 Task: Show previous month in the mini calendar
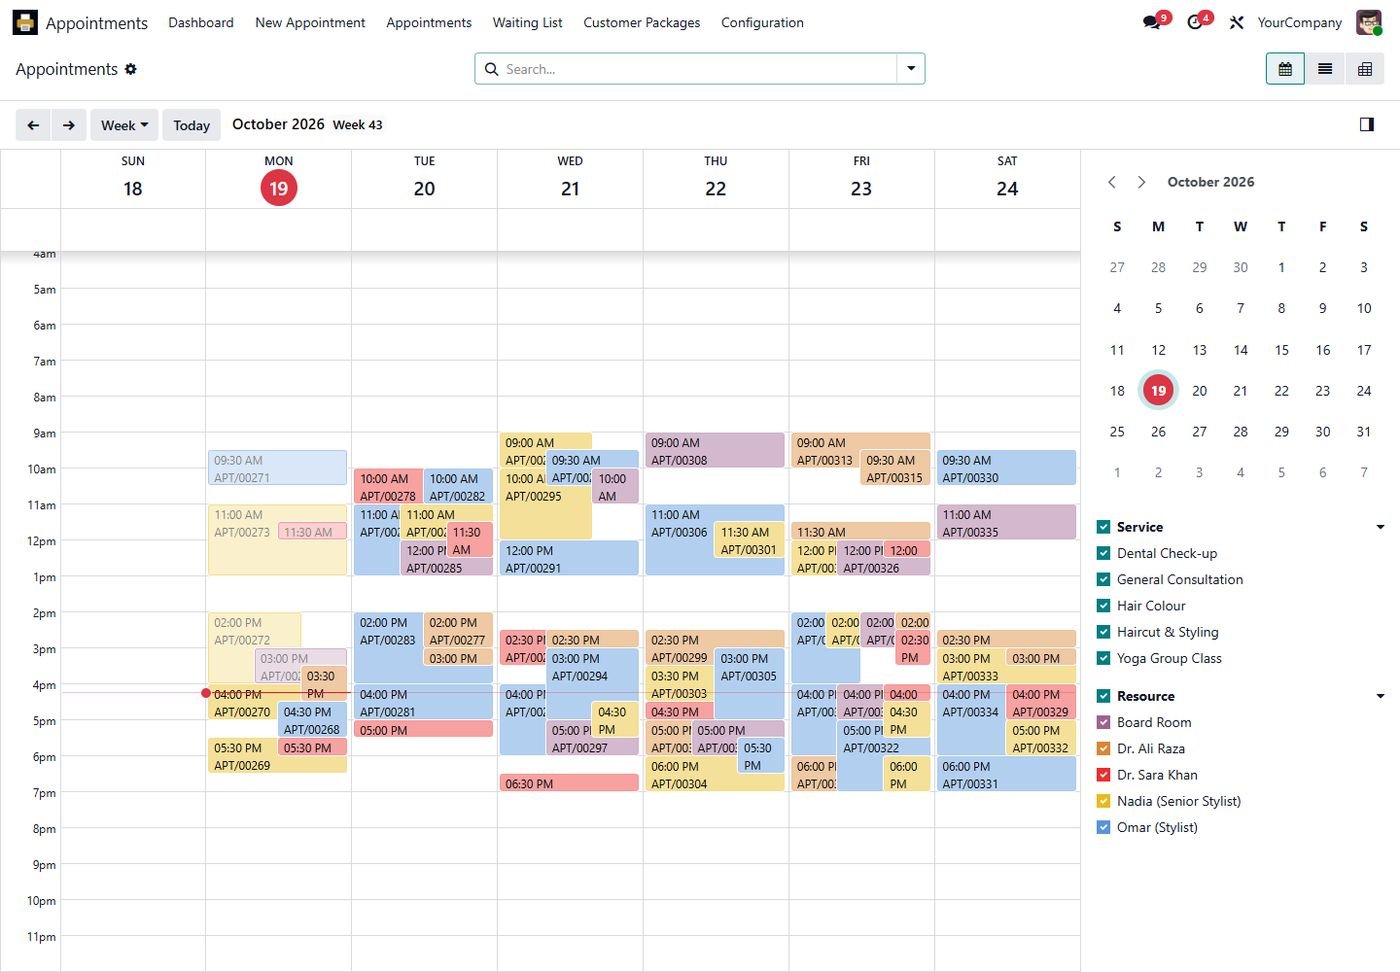[x=1112, y=182]
